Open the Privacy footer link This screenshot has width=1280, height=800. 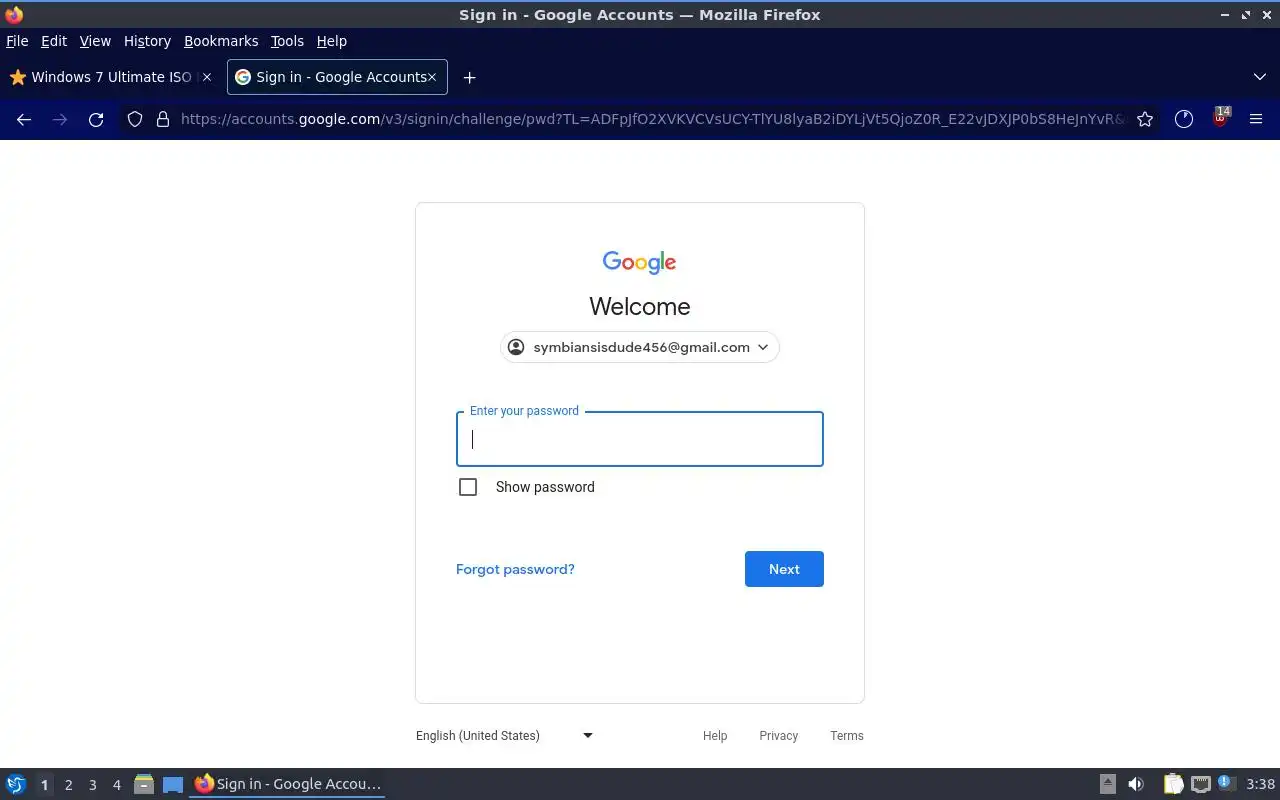[778, 736]
